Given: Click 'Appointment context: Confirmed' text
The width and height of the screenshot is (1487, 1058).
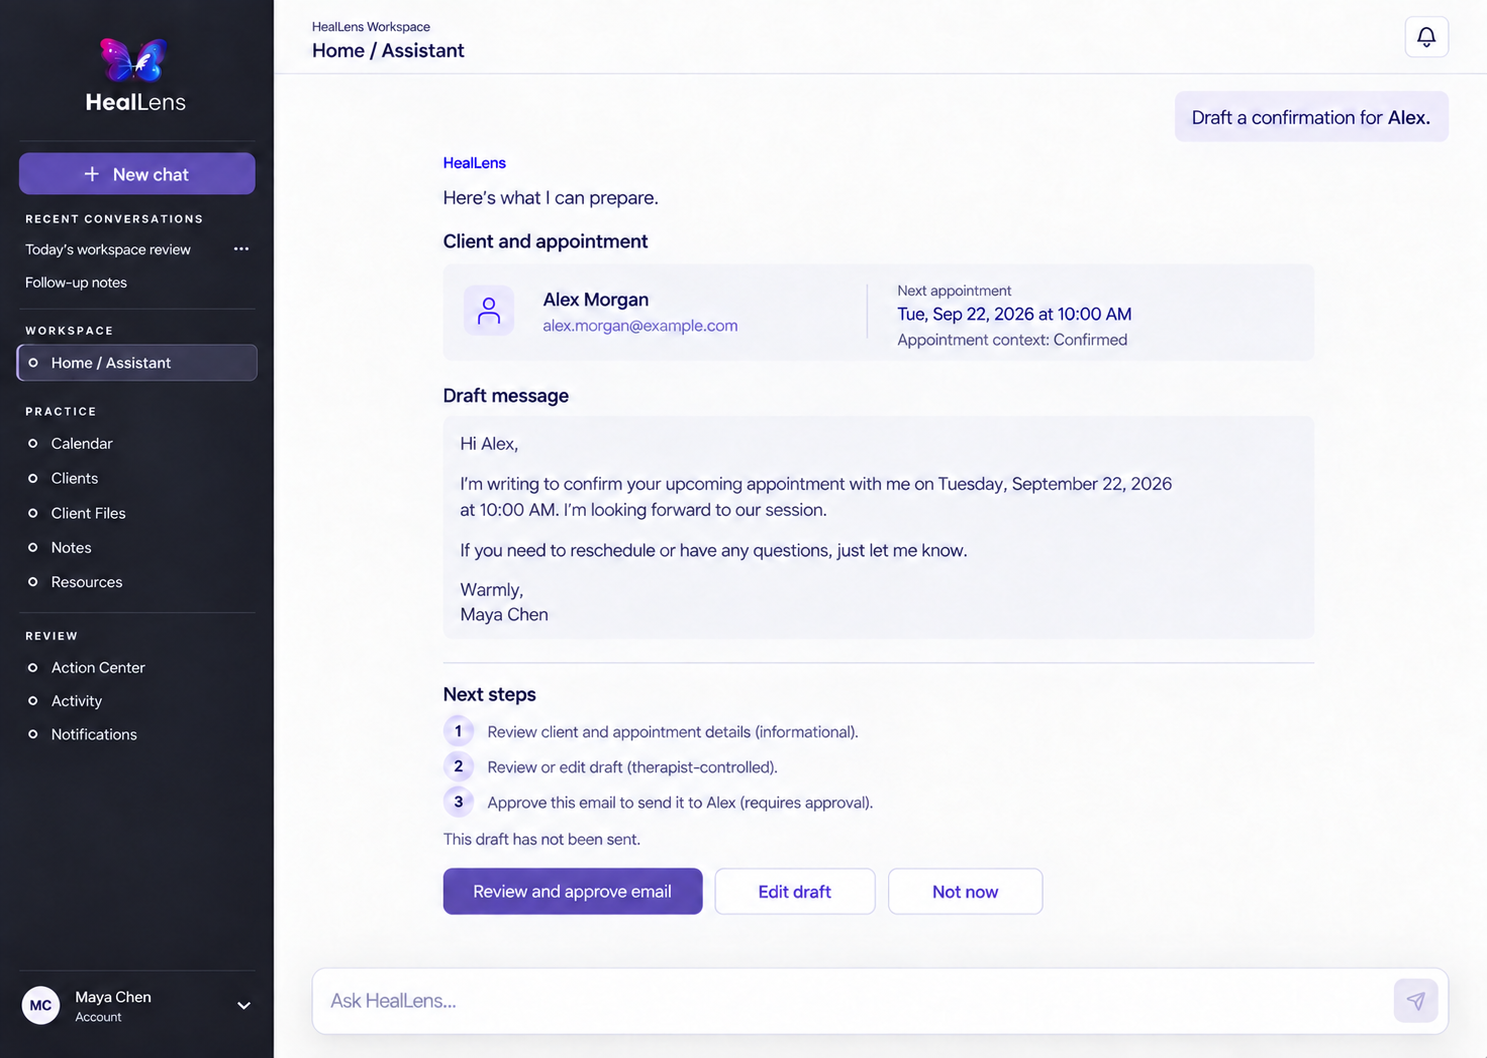Looking at the screenshot, I should pos(1012,340).
